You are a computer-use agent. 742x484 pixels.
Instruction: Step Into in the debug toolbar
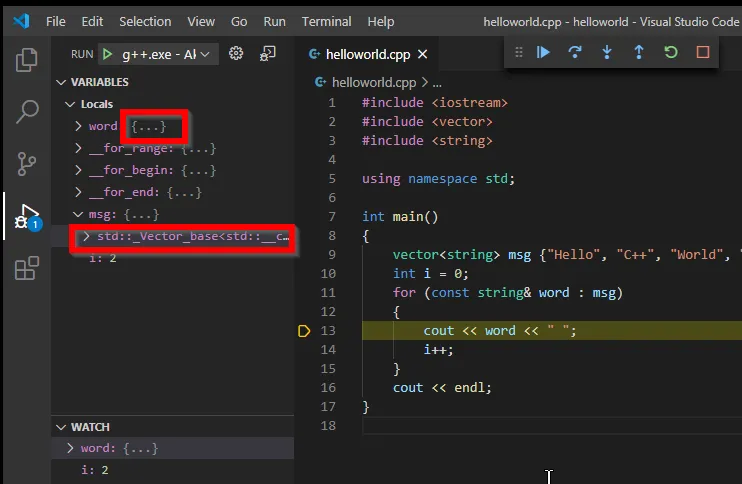607,52
